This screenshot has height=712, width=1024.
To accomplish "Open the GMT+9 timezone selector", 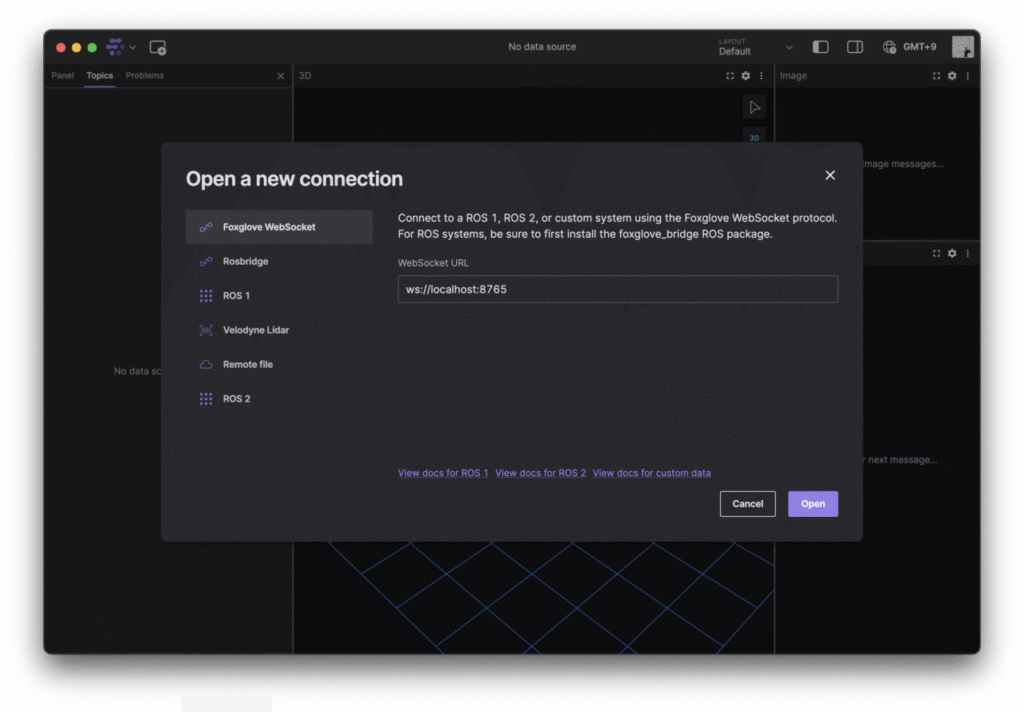I will tap(910, 47).
